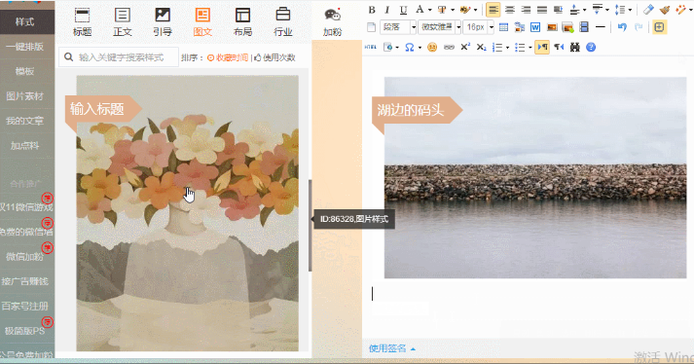694x364 pixels.
Task: Click the magnifier icon in the search box
Action: (x=69, y=57)
